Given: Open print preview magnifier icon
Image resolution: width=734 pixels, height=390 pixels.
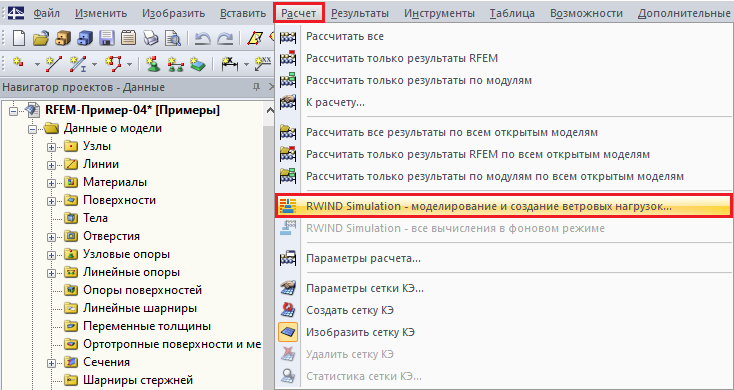Looking at the screenshot, I should (x=173, y=38).
